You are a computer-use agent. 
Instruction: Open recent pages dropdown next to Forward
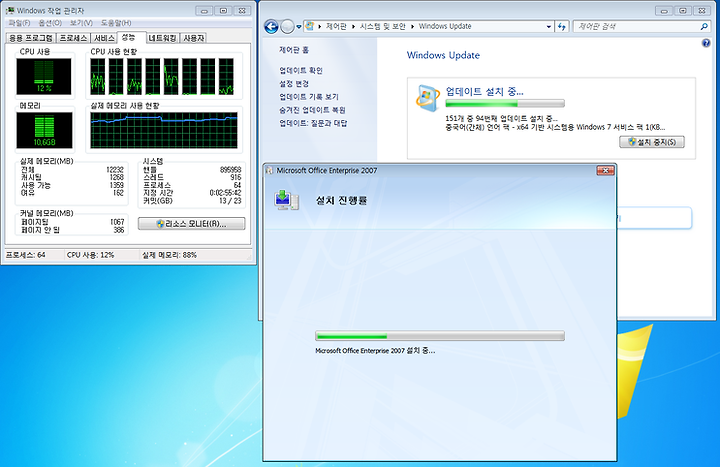pos(299,27)
